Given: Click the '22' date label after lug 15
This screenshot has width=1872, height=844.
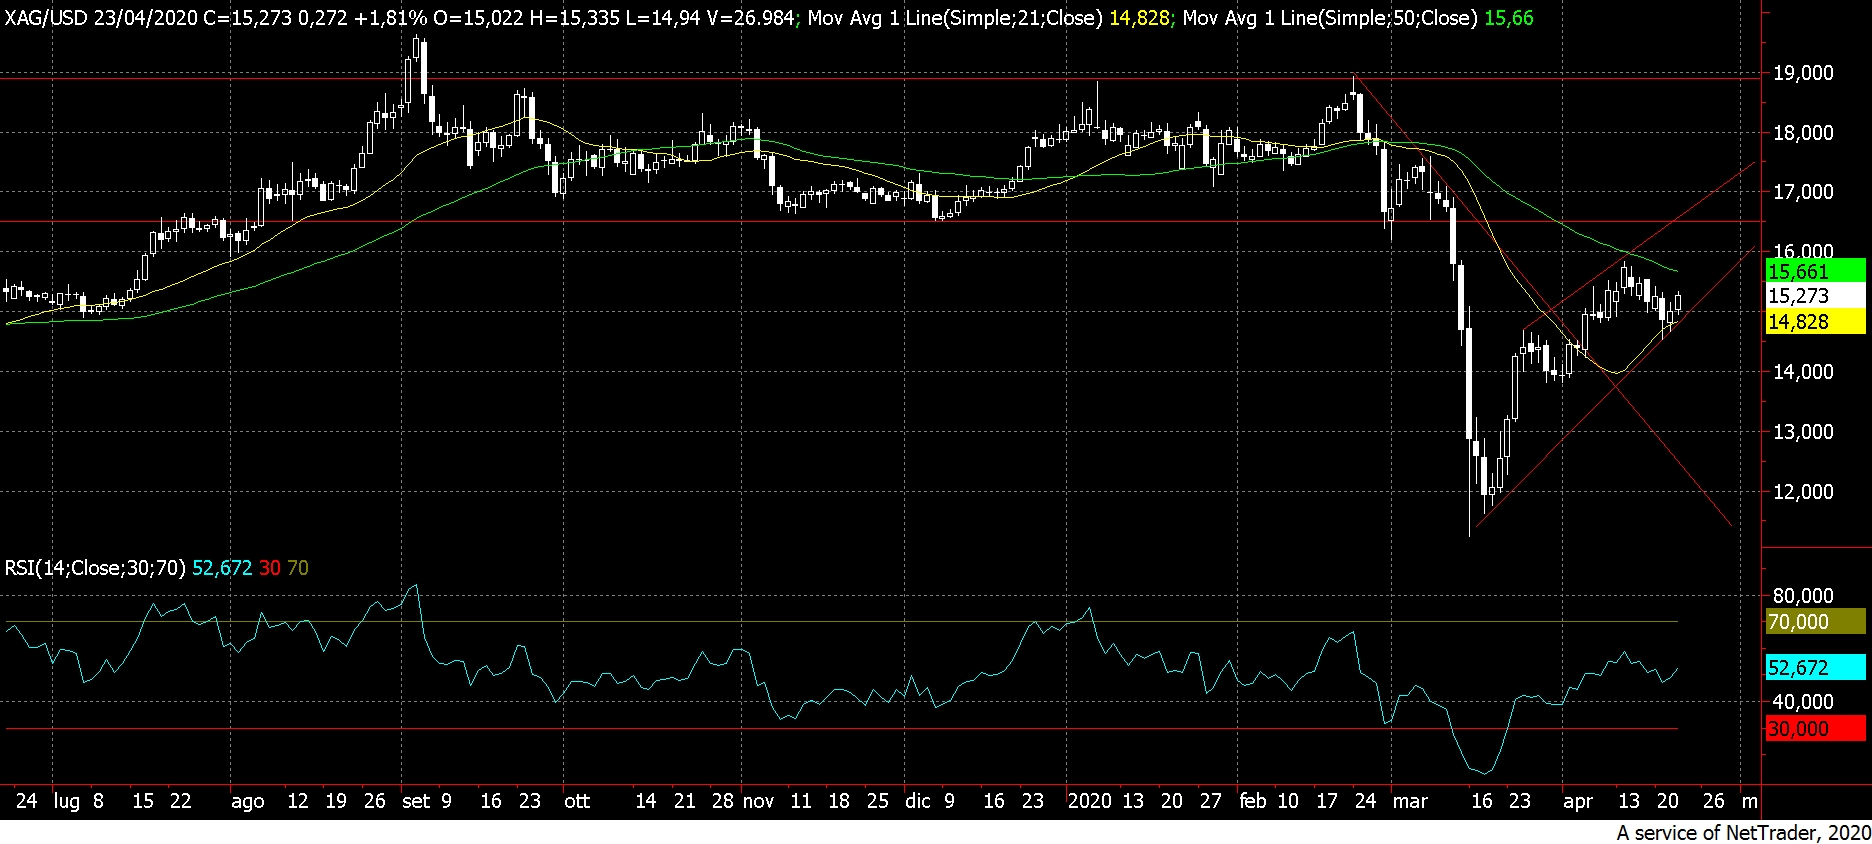Looking at the screenshot, I should click(x=180, y=801).
